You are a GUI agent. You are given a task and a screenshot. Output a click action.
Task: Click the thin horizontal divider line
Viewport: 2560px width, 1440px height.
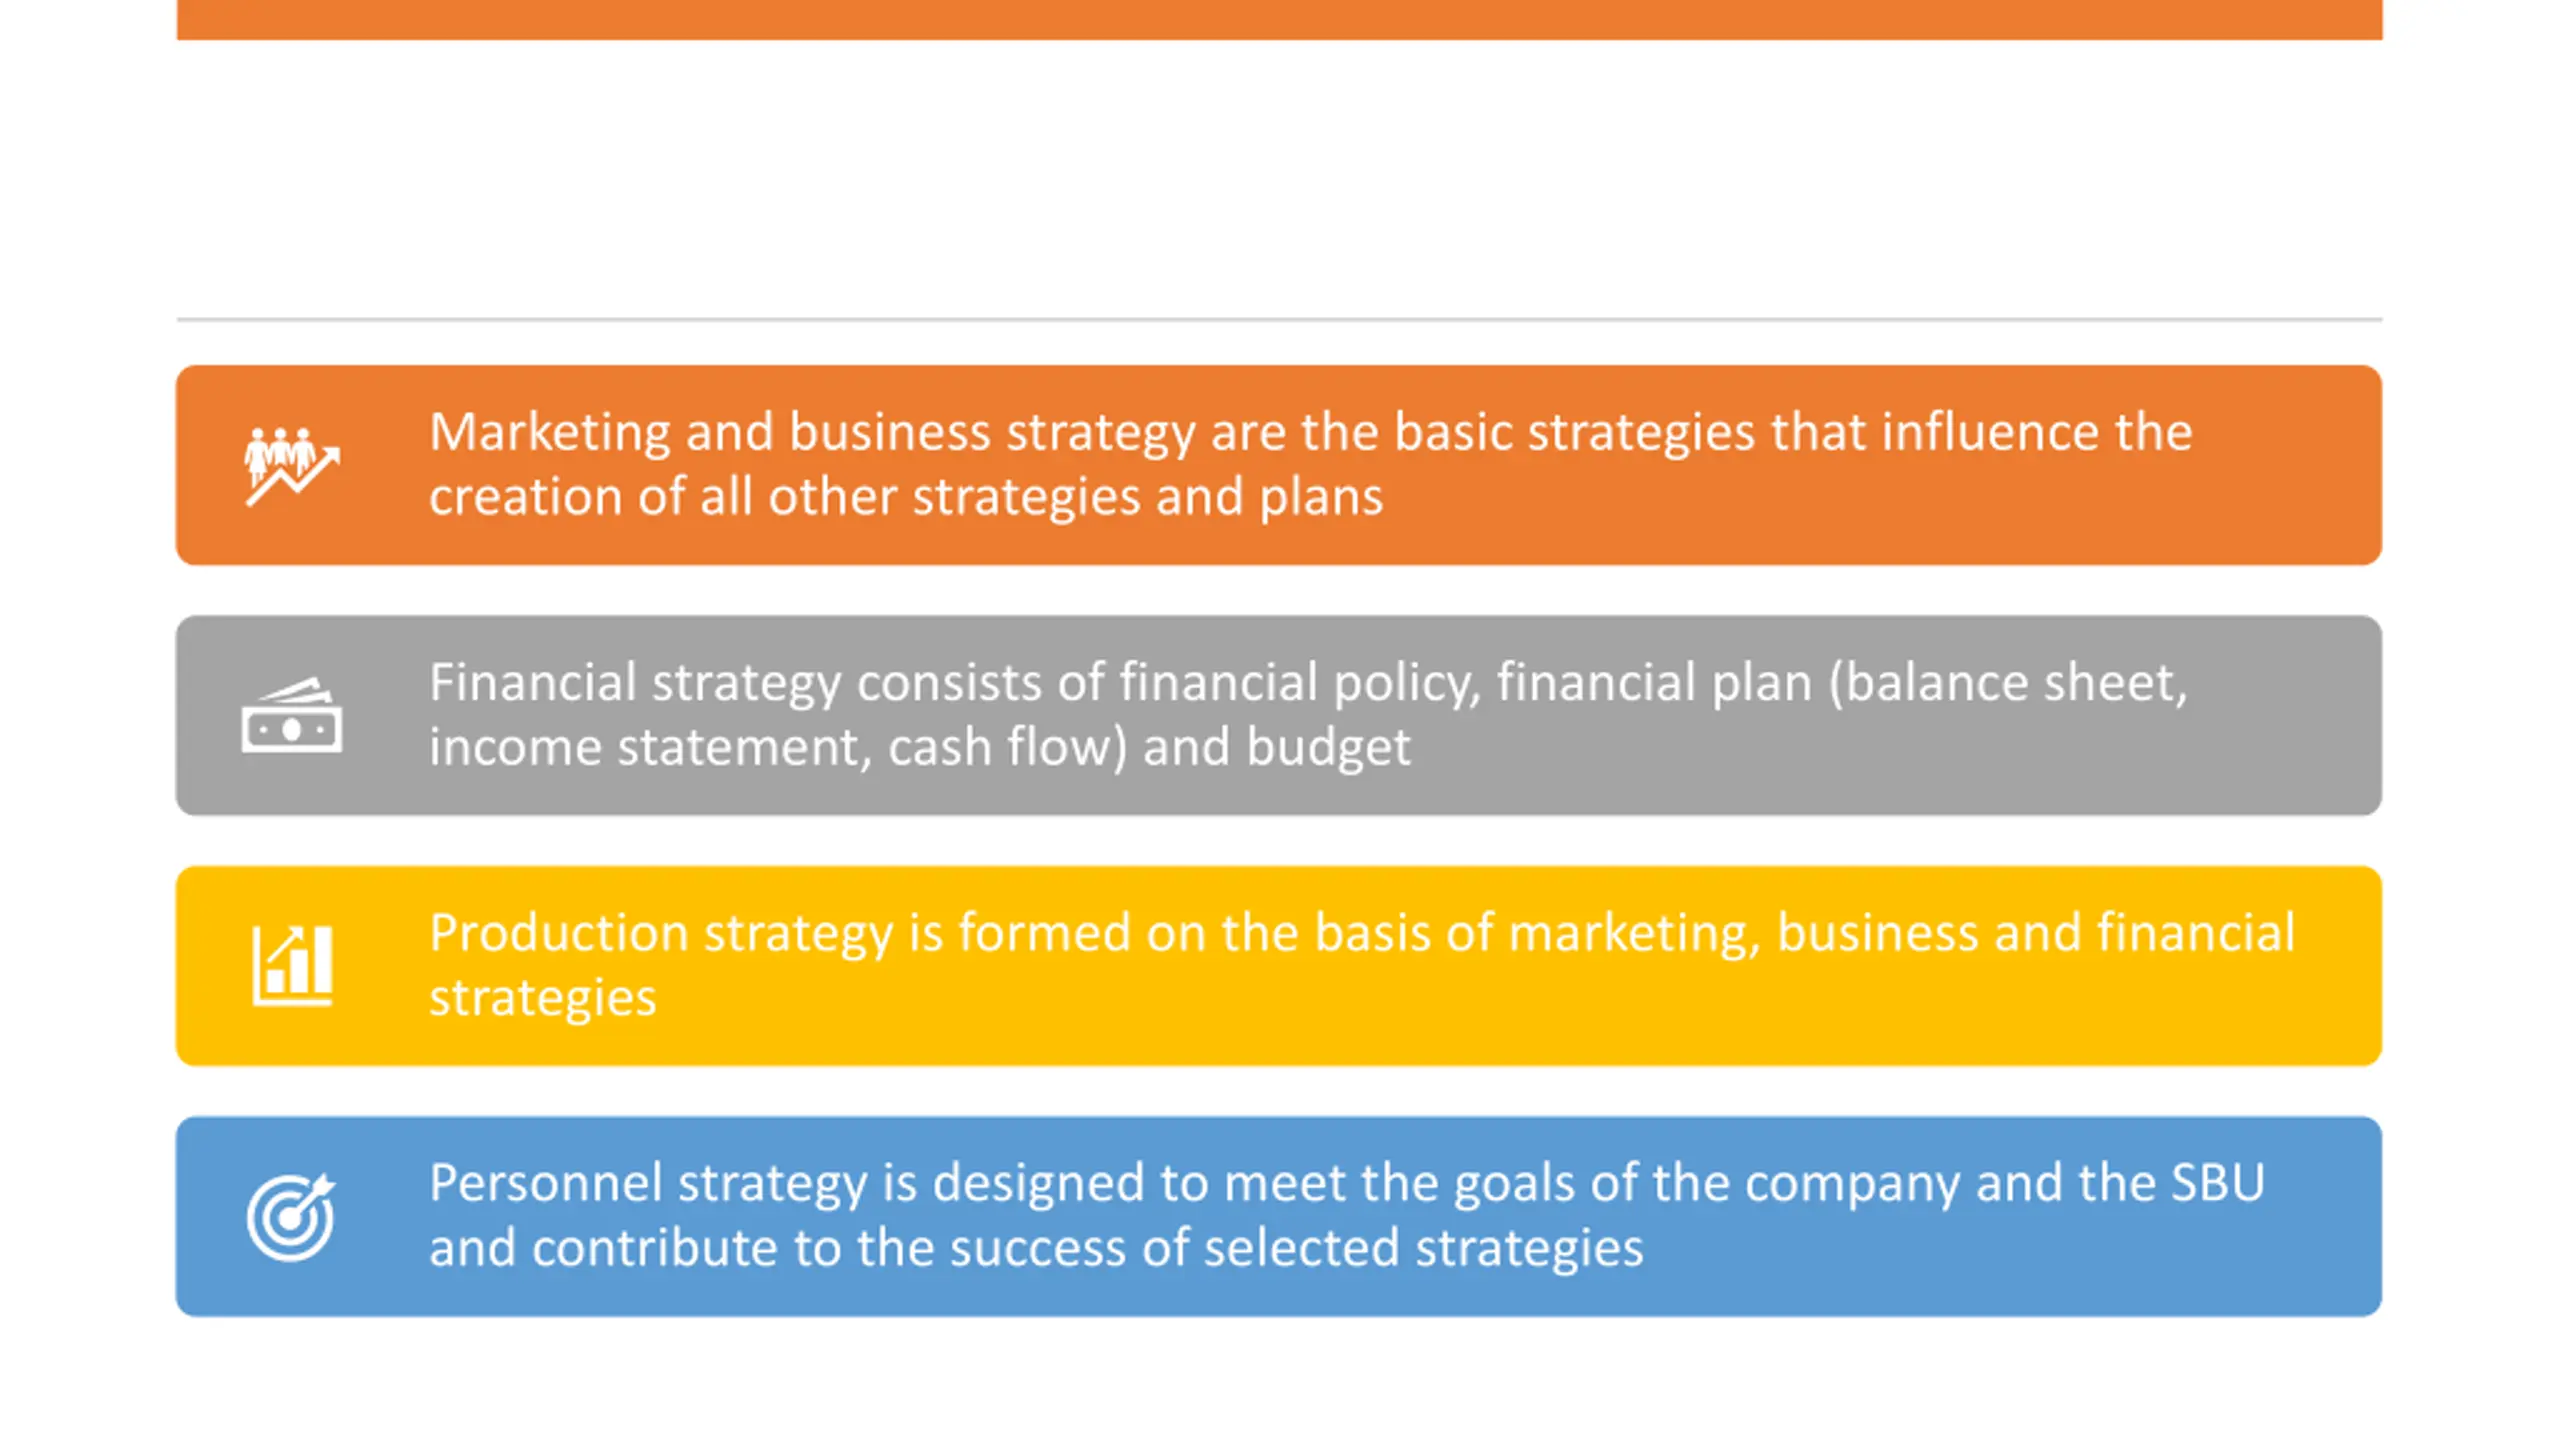pos(1280,319)
